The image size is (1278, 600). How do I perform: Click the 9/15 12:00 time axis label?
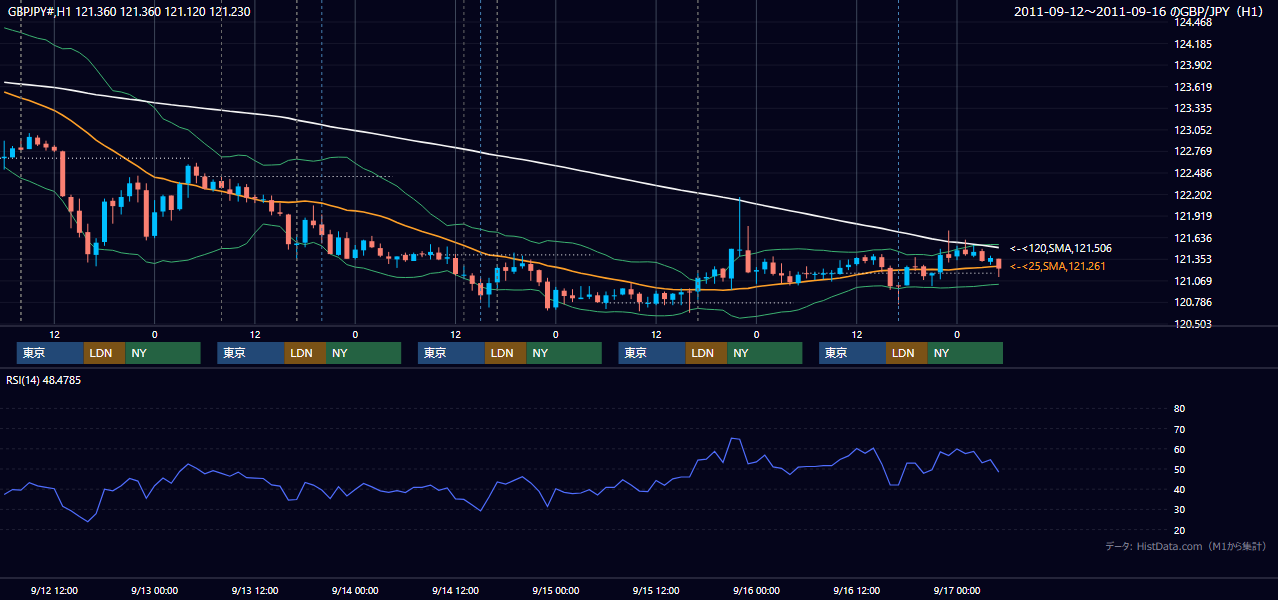656,591
